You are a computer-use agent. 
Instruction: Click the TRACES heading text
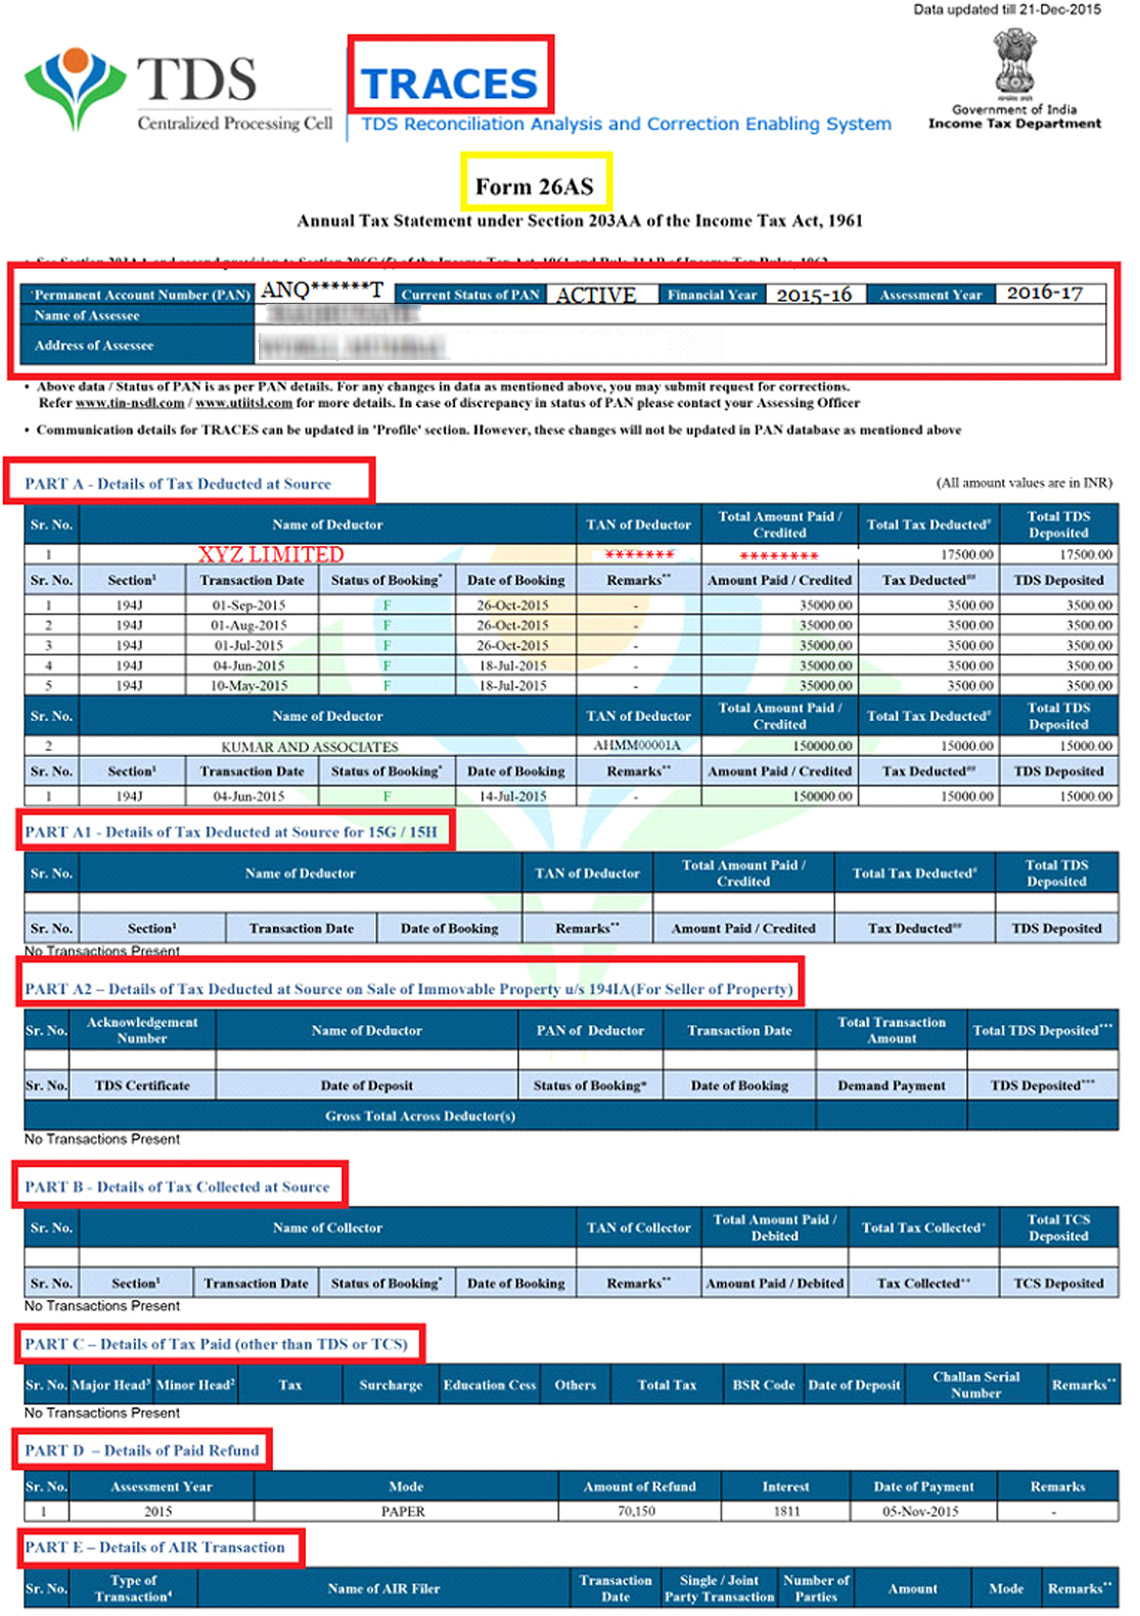pyautogui.click(x=450, y=84)
